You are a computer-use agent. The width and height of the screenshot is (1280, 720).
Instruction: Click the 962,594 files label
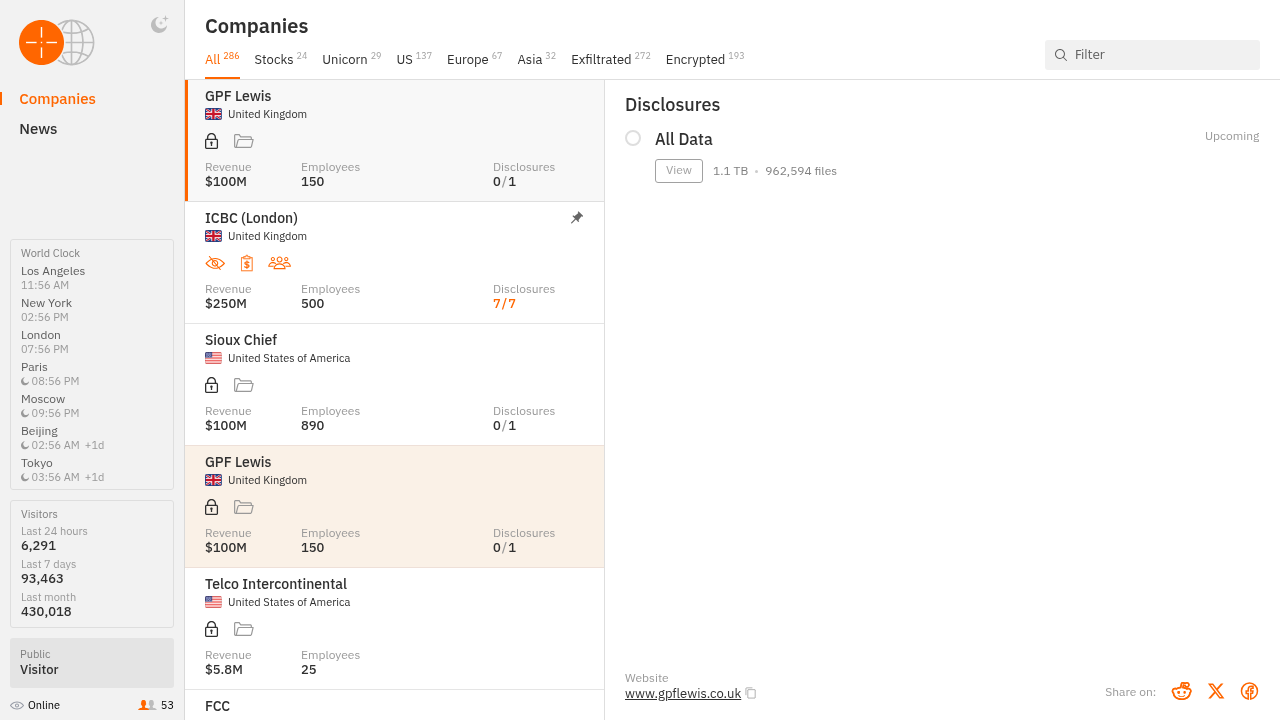(801, 171)
